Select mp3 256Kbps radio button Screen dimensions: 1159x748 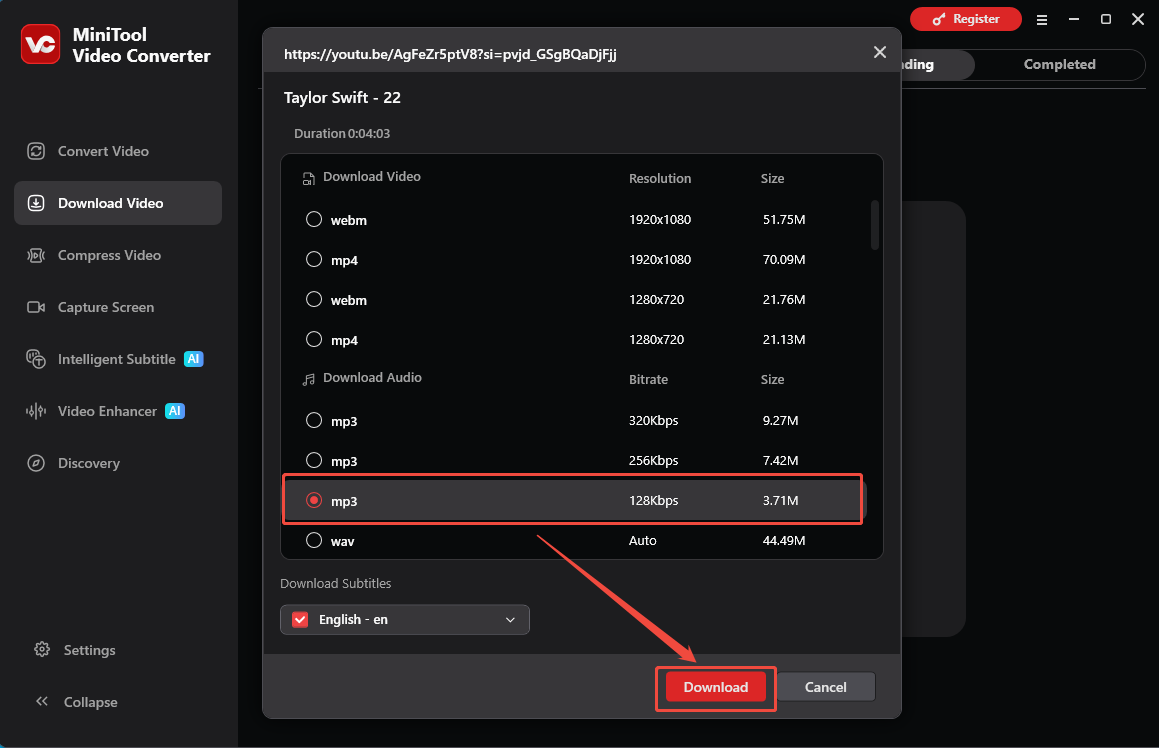(314, 460)
